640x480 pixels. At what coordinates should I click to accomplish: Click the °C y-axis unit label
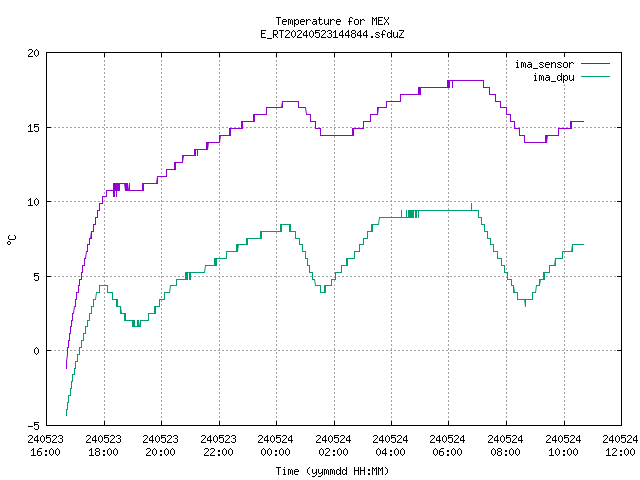[11, 240]
